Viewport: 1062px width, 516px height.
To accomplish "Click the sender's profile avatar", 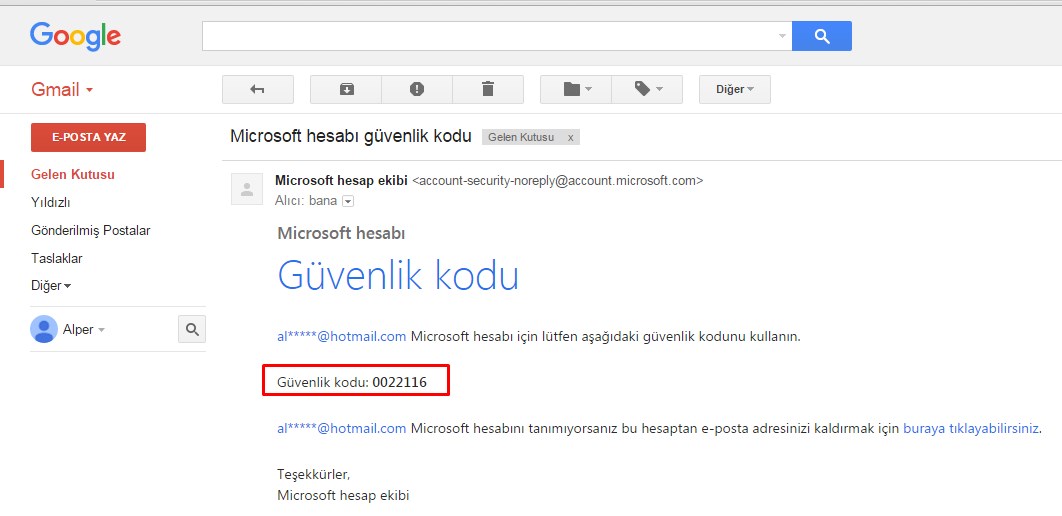I will 246,189.
